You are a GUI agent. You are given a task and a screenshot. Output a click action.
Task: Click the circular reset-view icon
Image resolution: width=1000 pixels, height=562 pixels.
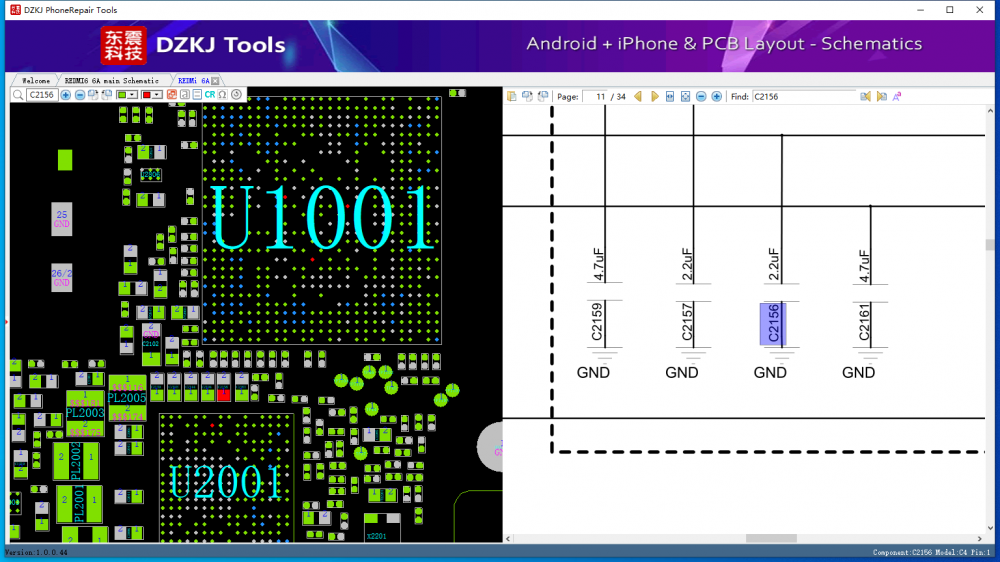237,95
